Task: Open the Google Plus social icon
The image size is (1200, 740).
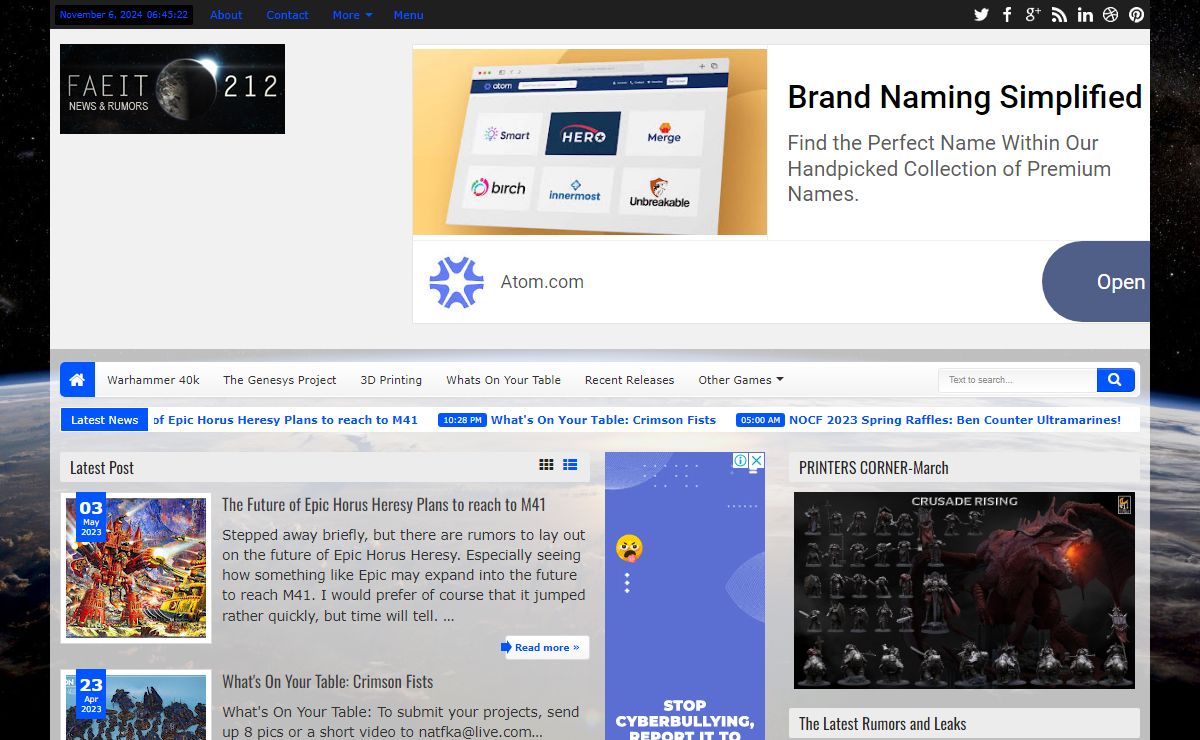Action: click(1033, 15)
